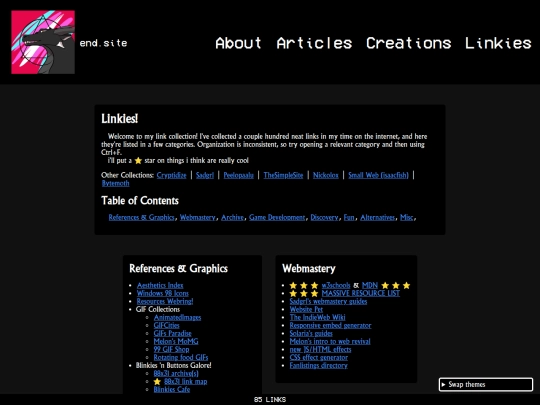Viewport: 540px width, 405px height.
Task: Open Melon's intro to web revival
Action: [330, 341]
